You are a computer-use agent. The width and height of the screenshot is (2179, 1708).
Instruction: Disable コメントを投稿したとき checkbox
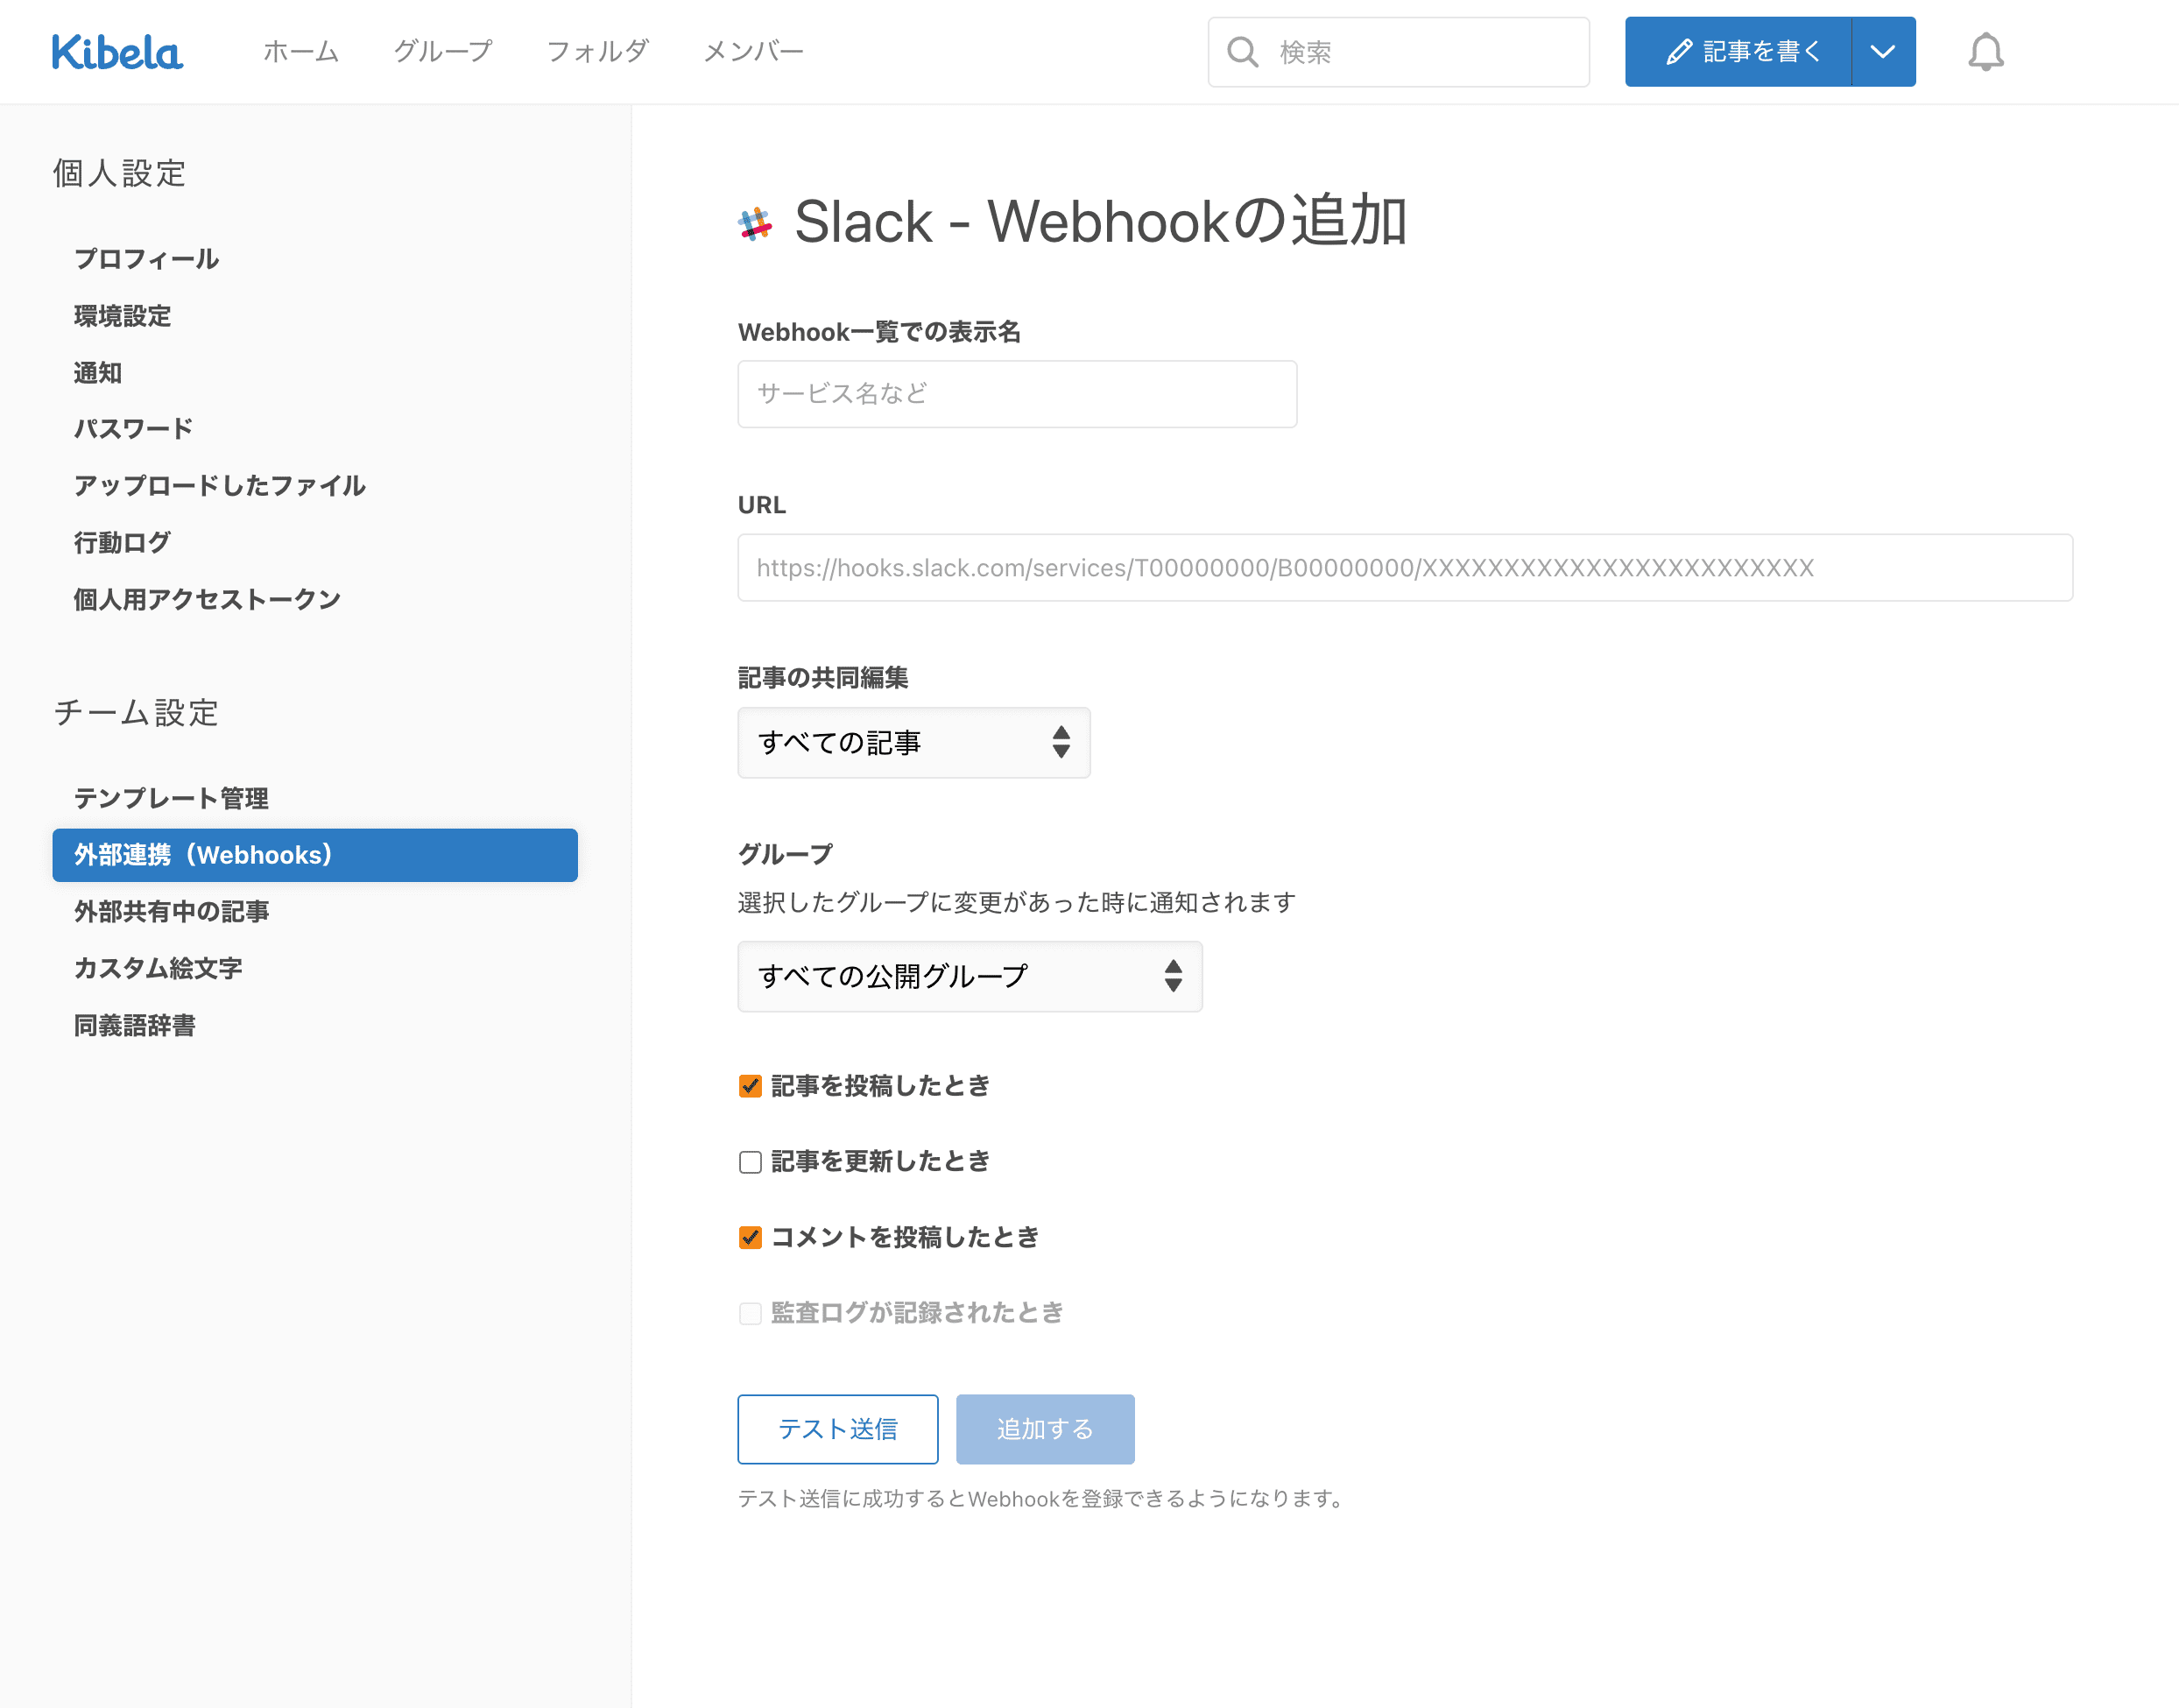point(748,1236)
